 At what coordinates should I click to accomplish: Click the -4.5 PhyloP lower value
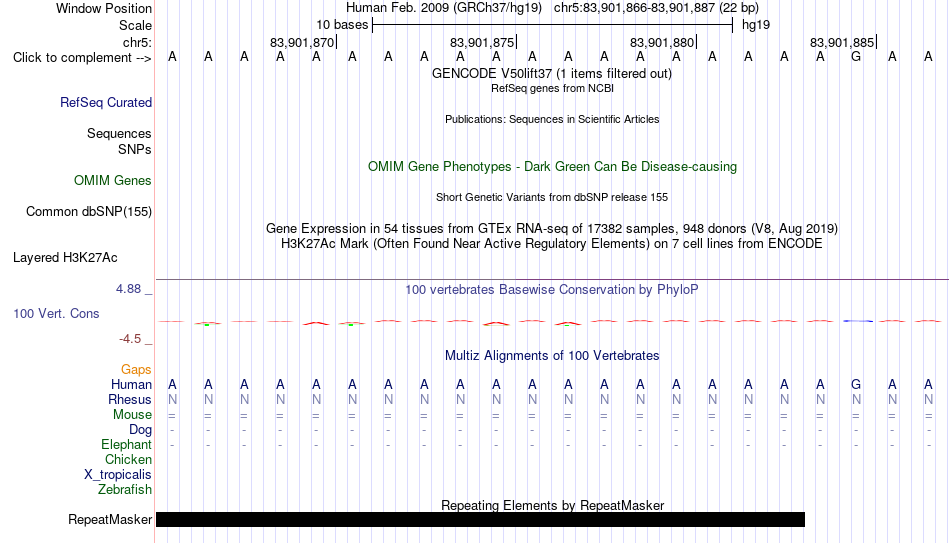(x=130, y=339)
